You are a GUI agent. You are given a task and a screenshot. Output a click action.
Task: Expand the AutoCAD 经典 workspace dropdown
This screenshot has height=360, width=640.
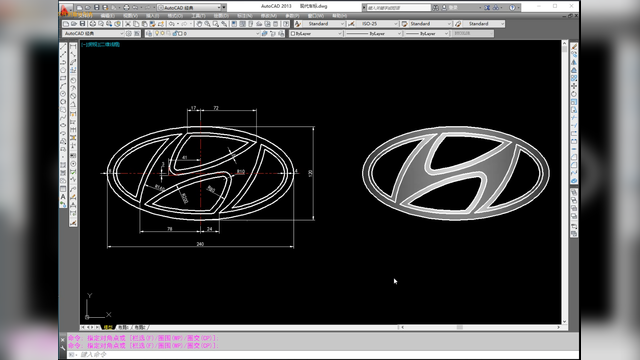pyautogui.click(x=93, y=33)
